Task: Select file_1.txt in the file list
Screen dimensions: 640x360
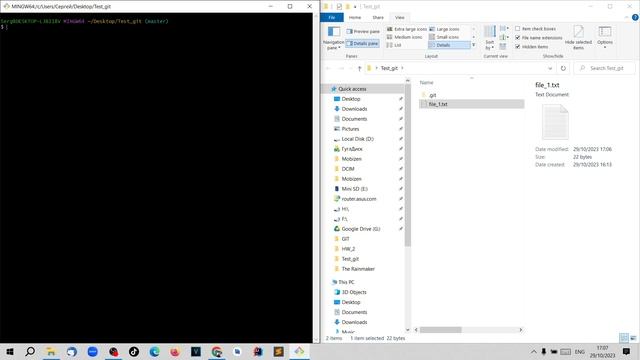Action: click(471, 104)
